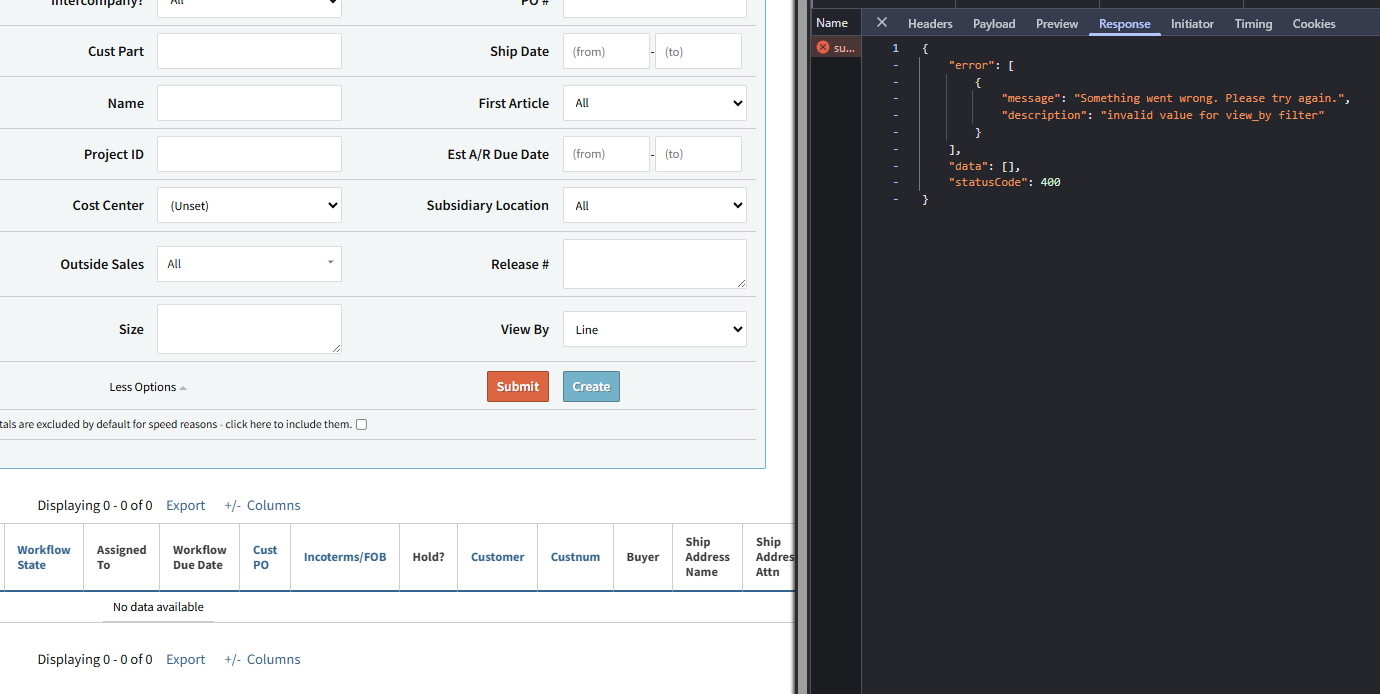Screen dimensions: 1380x694
Task: Open the Headers tab
Action: click(930, 24)
